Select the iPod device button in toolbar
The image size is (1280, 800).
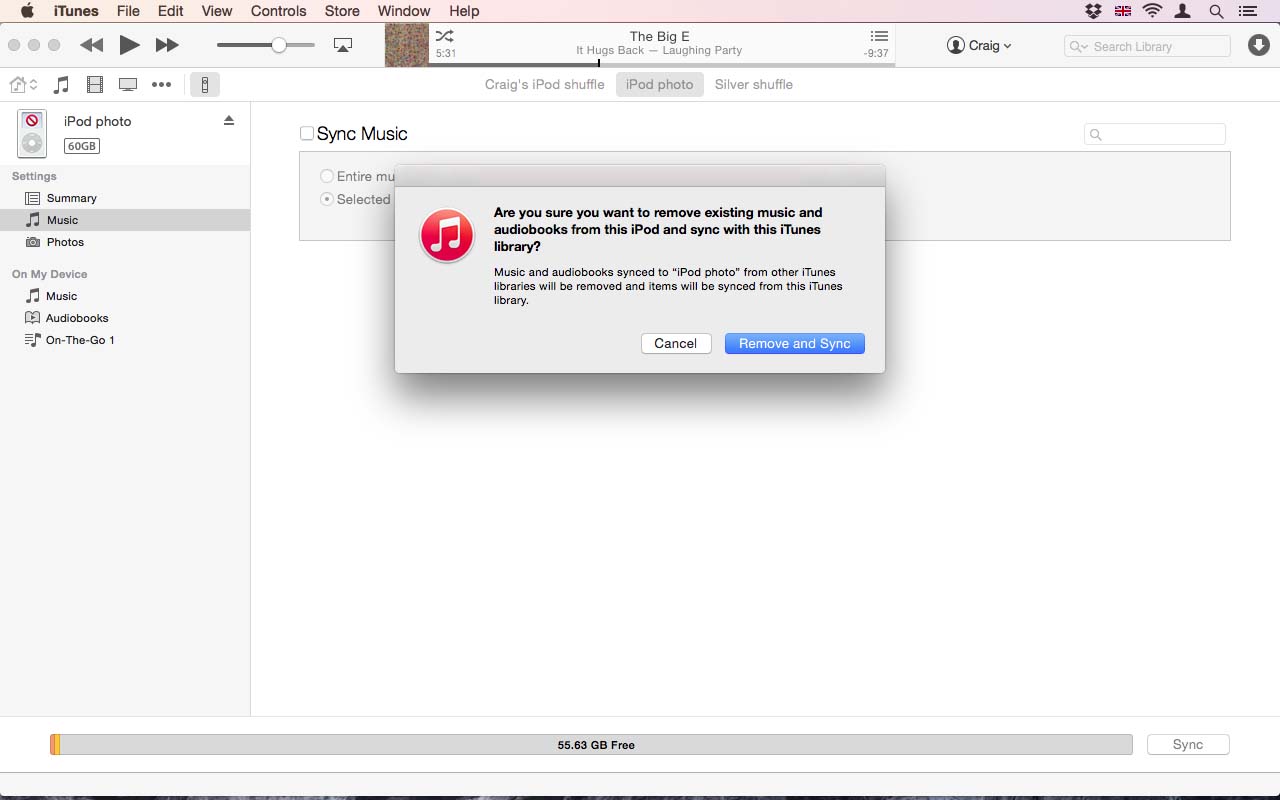click(204, 85)
